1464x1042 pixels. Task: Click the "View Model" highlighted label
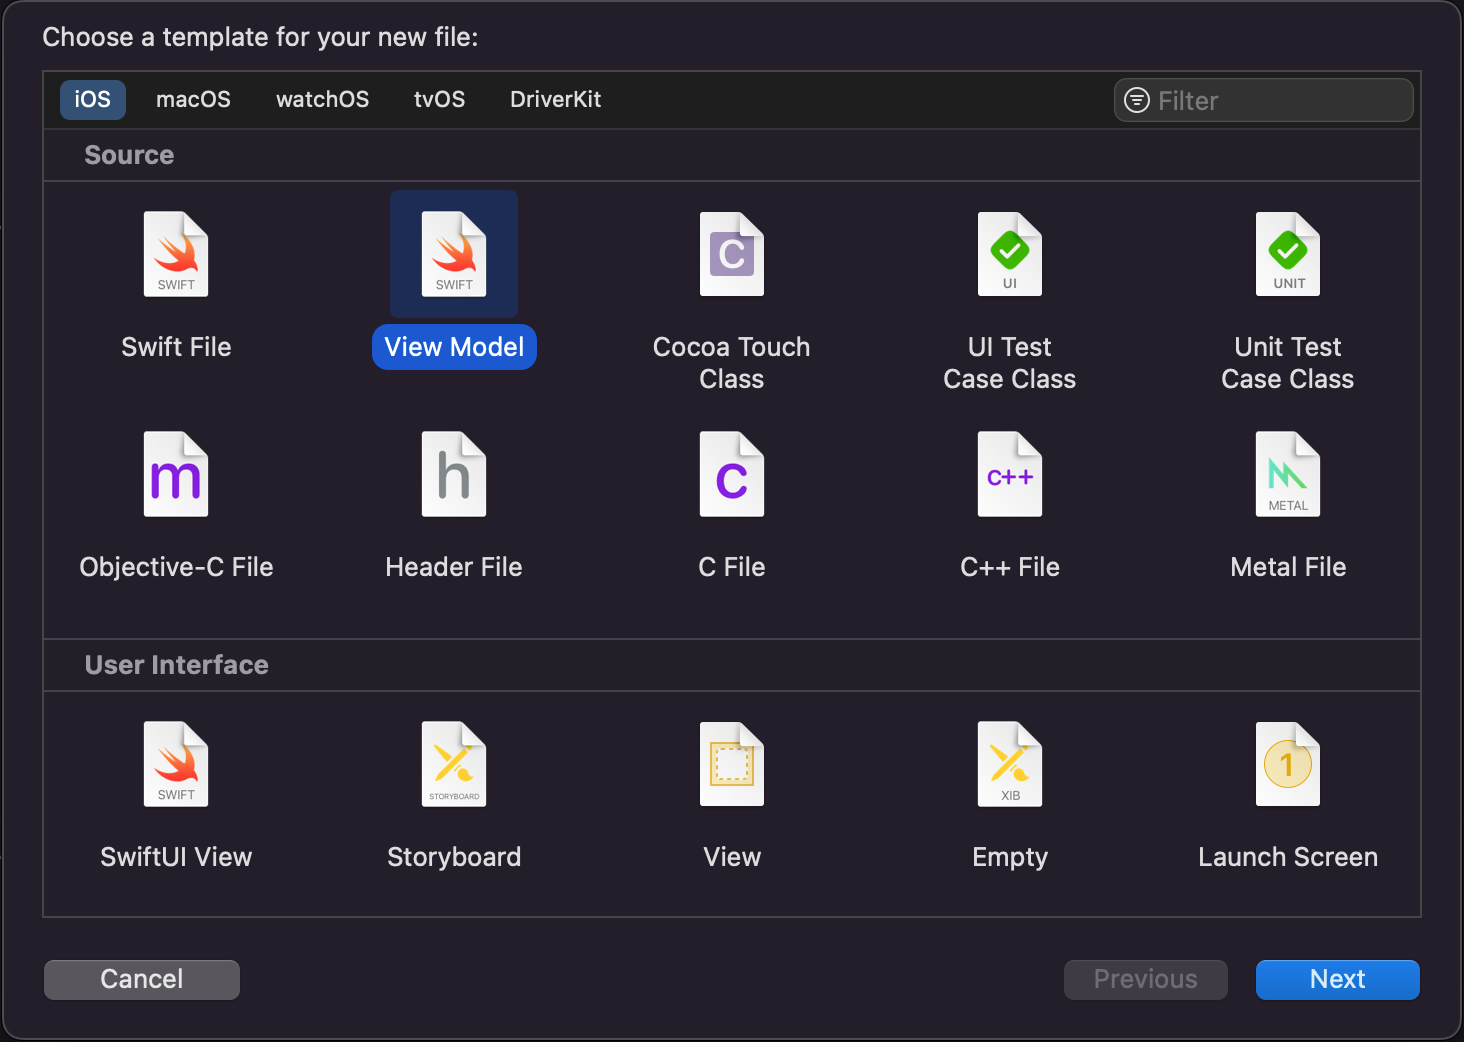[454, 347]
